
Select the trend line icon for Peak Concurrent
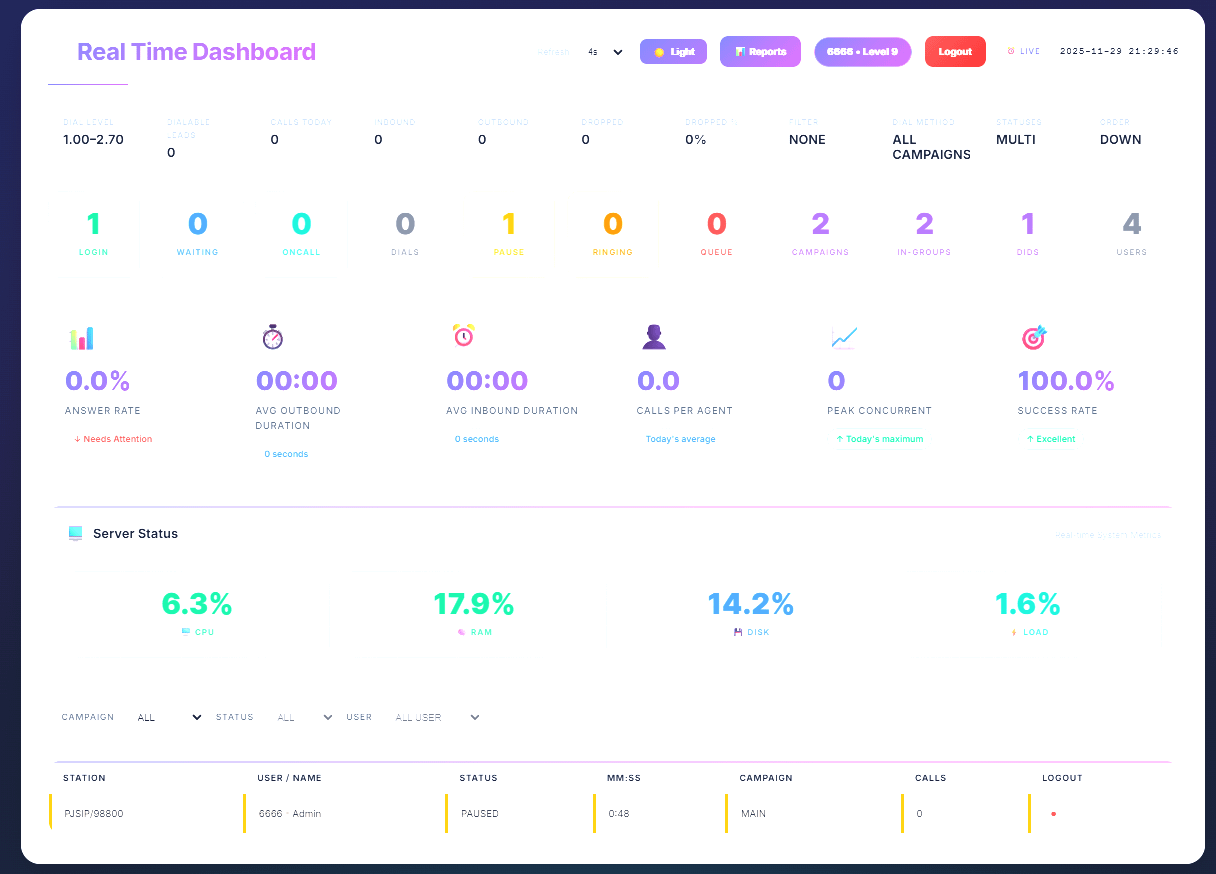[x=844, y=338]
